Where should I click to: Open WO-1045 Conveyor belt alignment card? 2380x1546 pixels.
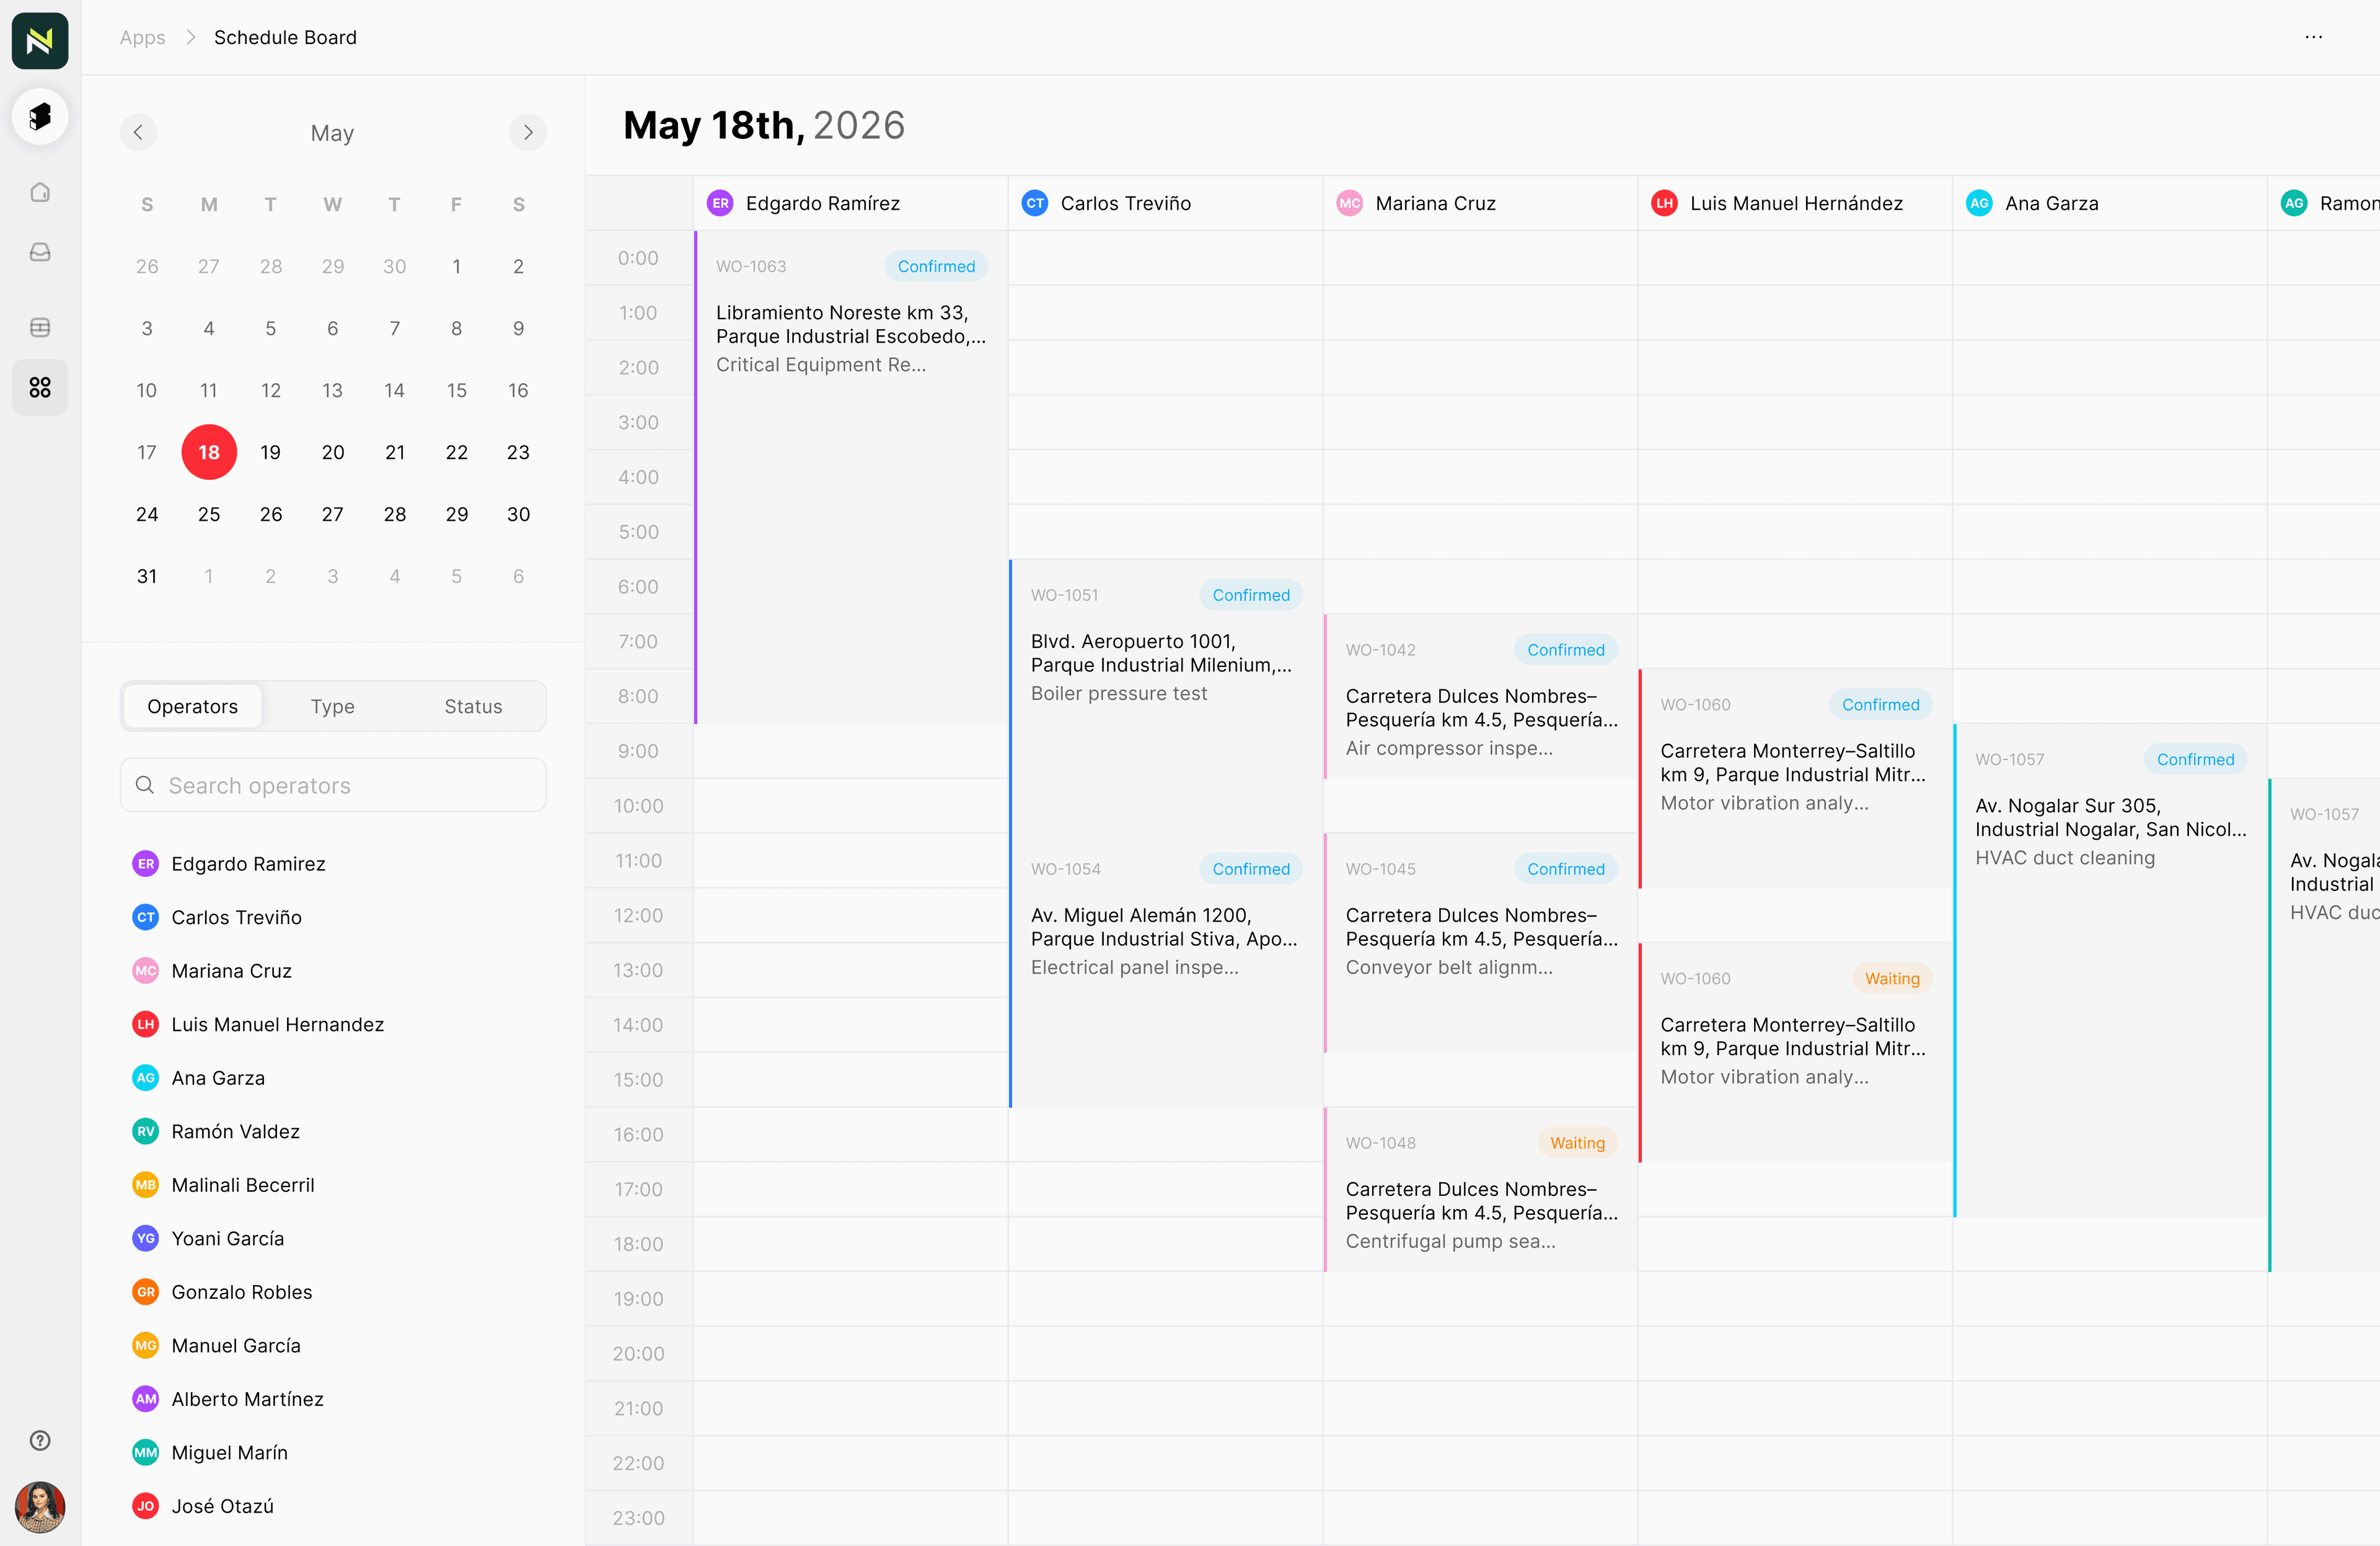coord(1480,943)
